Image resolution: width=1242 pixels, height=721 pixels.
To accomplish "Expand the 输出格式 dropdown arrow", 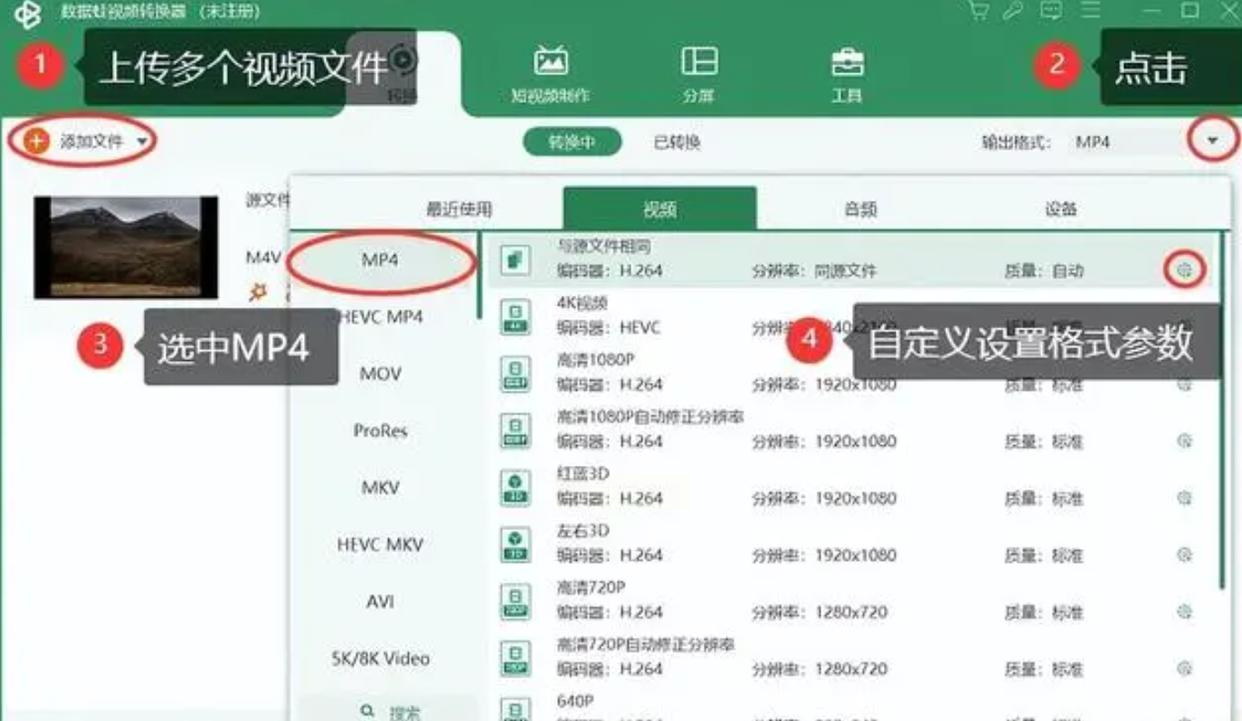I will coord(1213,142).
